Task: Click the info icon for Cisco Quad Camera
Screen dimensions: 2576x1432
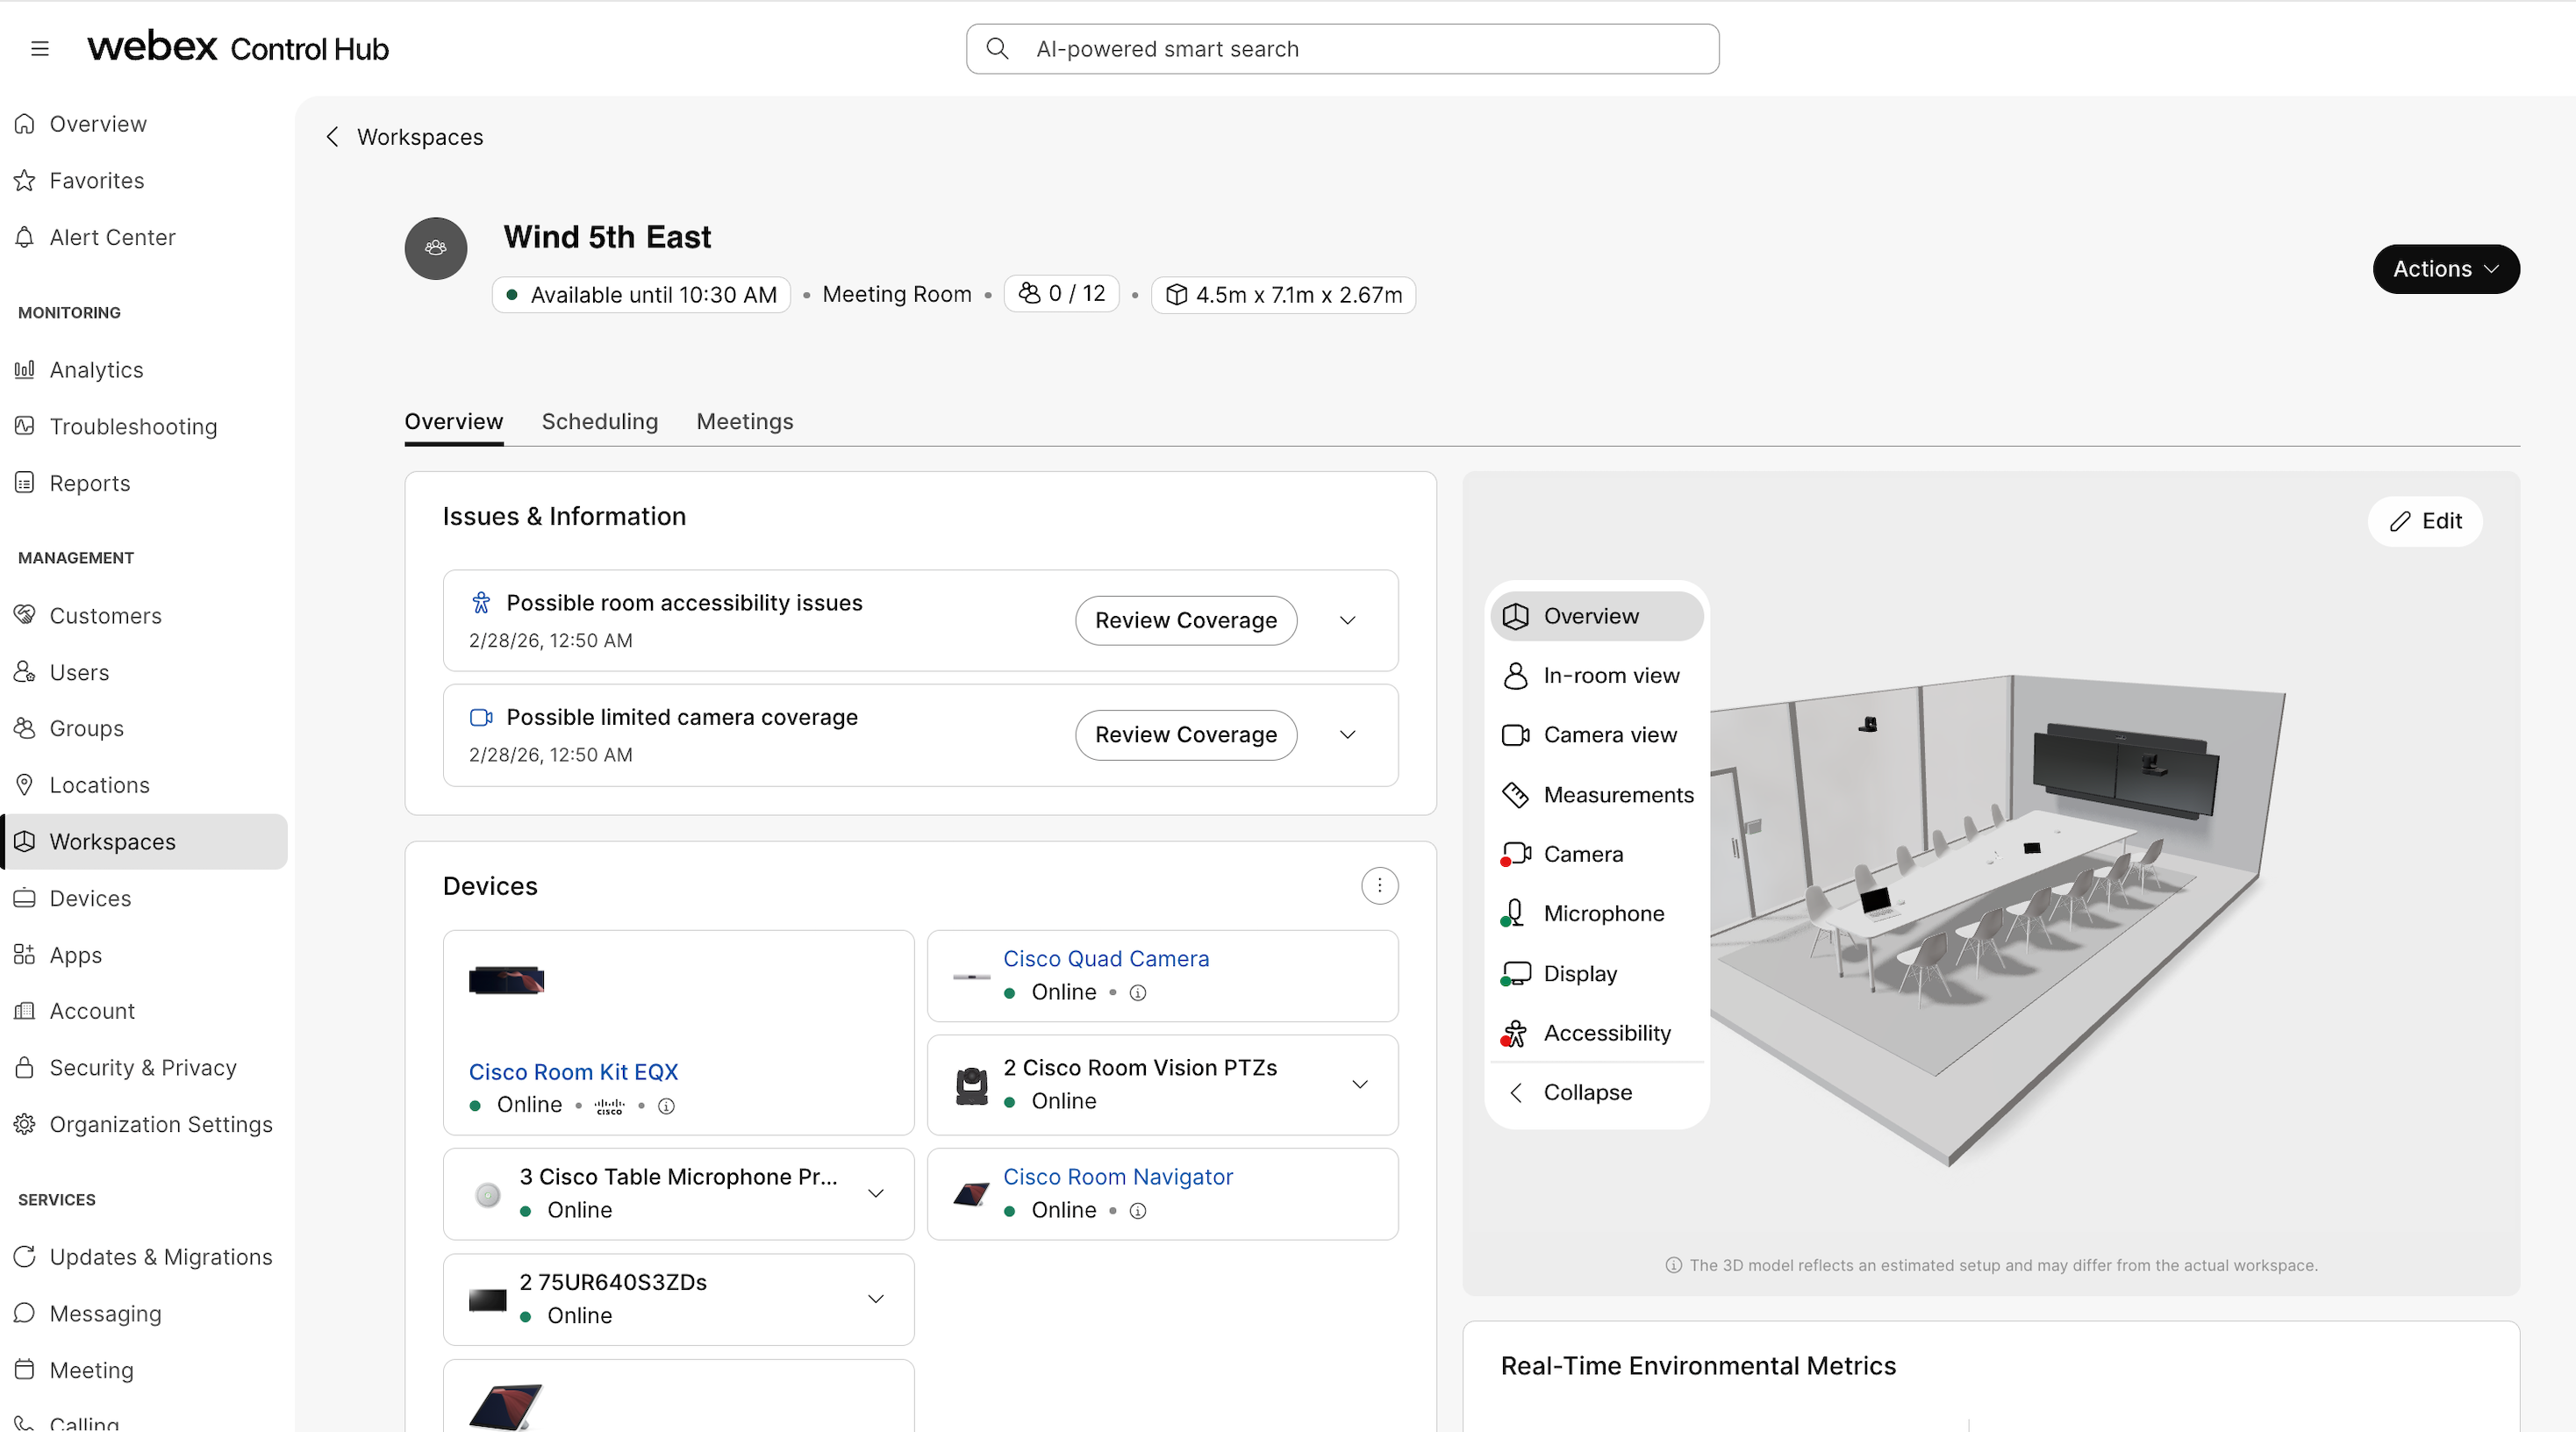Action: (1138, 992)
